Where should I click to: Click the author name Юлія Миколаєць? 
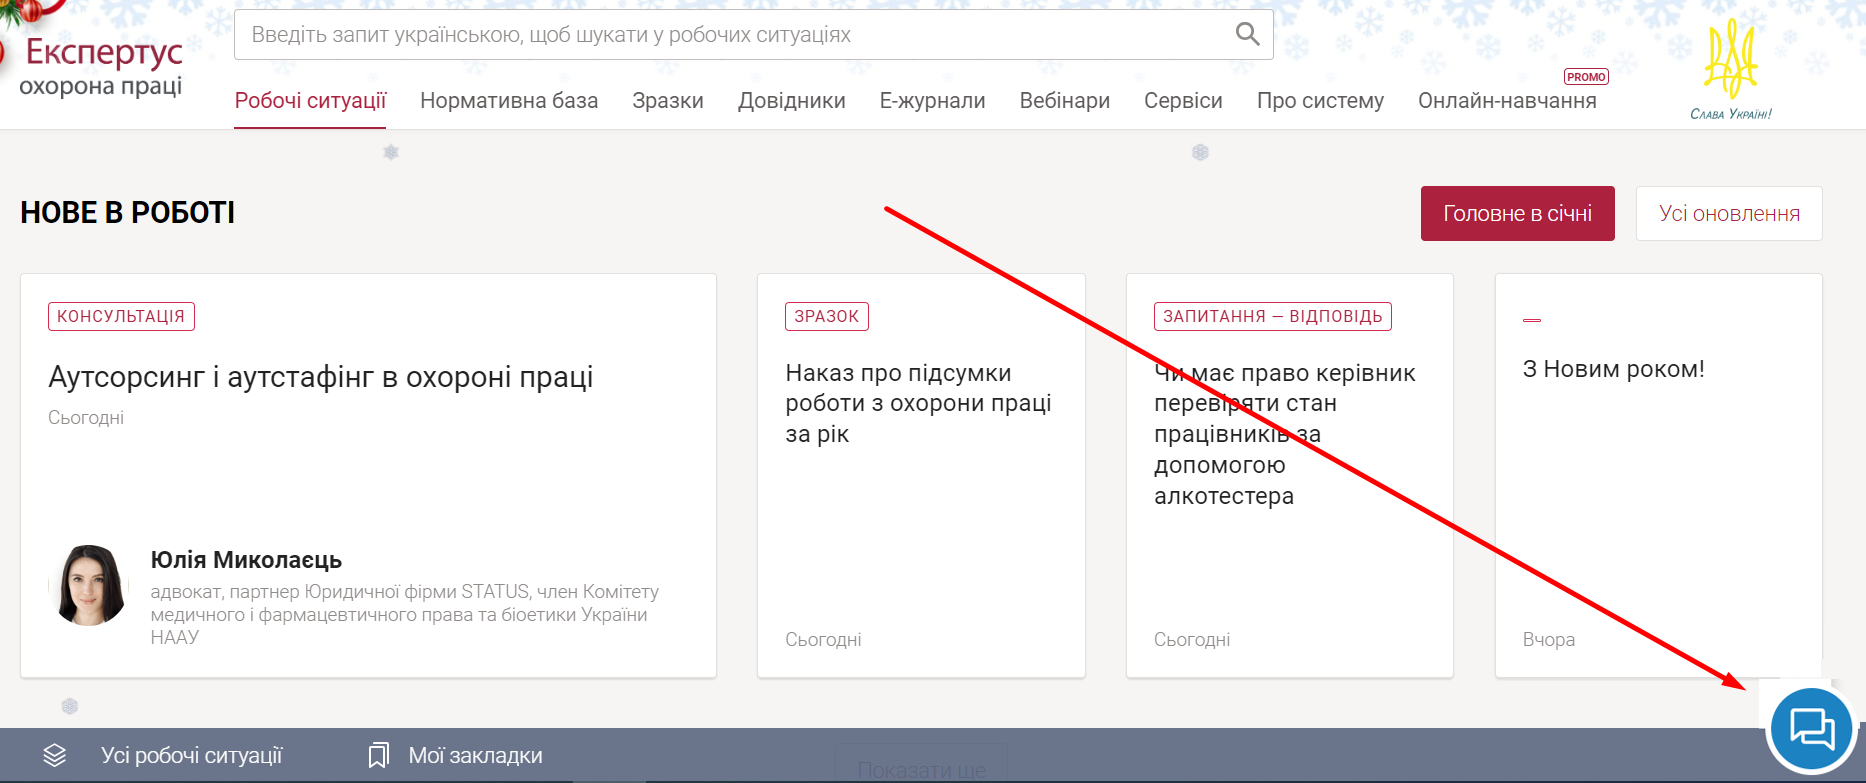tap(246, 560)
